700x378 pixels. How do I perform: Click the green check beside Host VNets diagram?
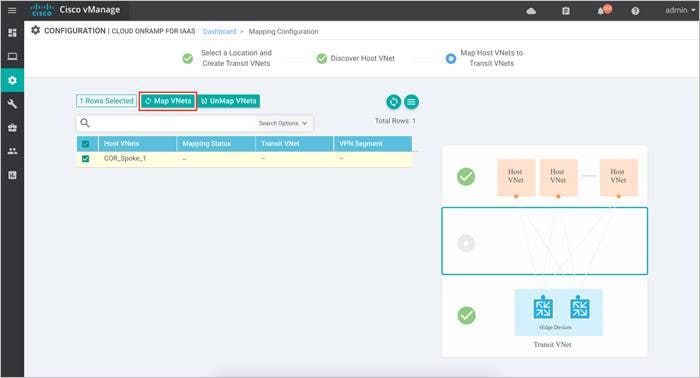point(466,177)
